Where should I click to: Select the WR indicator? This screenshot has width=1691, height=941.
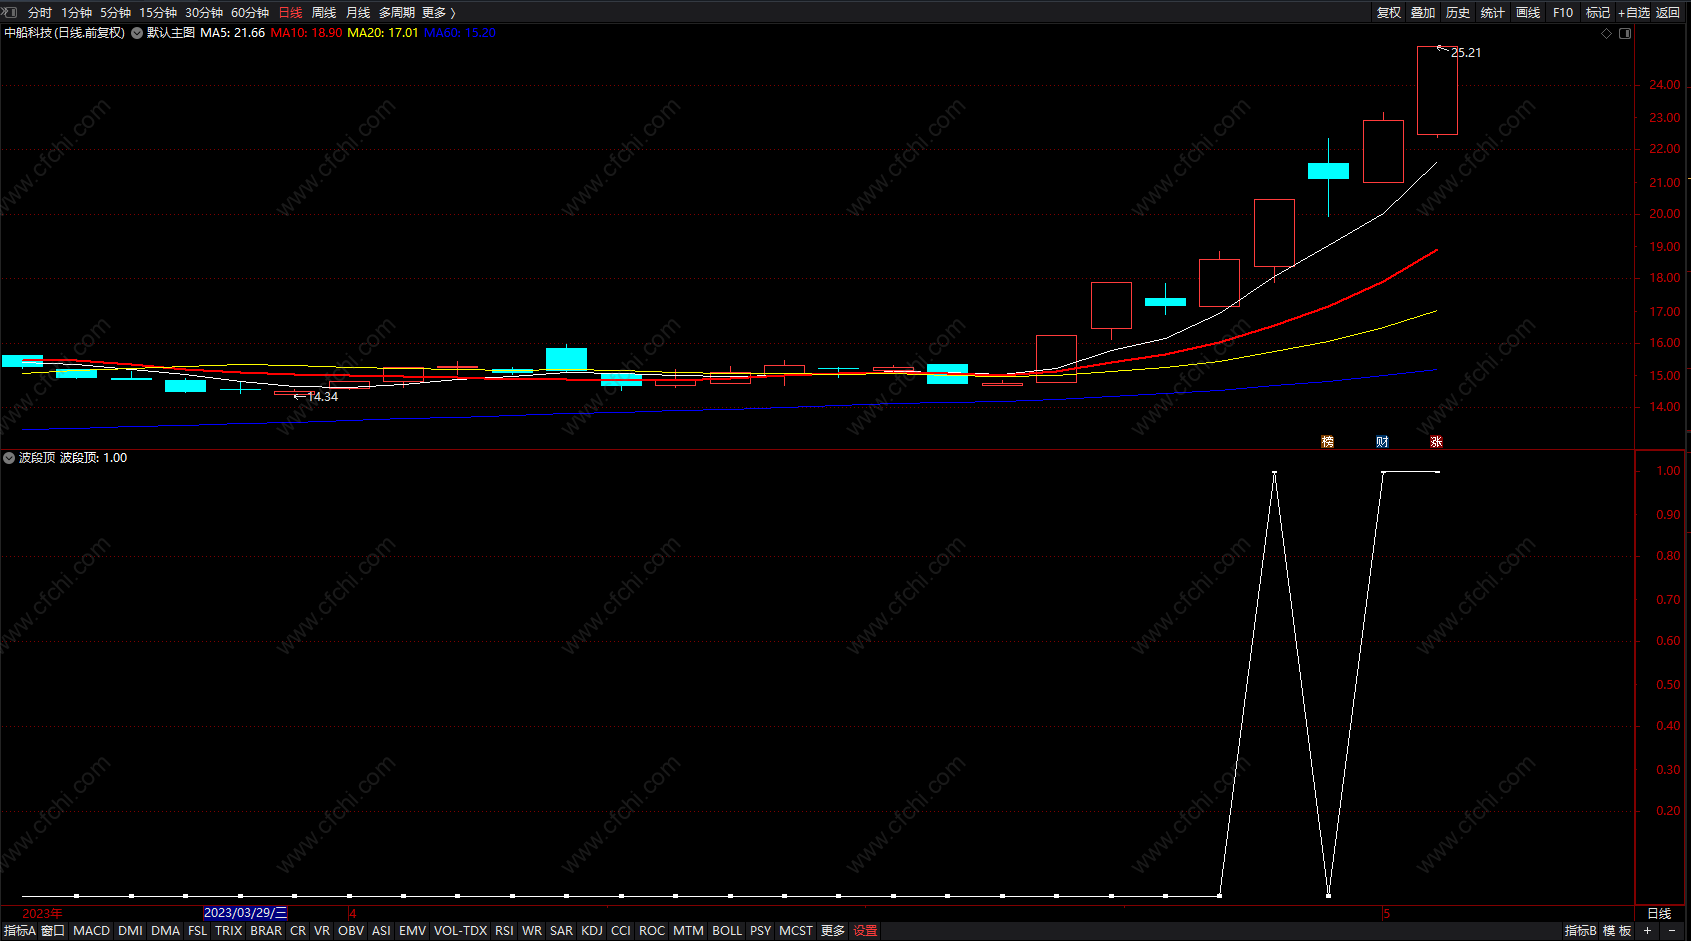(x=532, y=931)
